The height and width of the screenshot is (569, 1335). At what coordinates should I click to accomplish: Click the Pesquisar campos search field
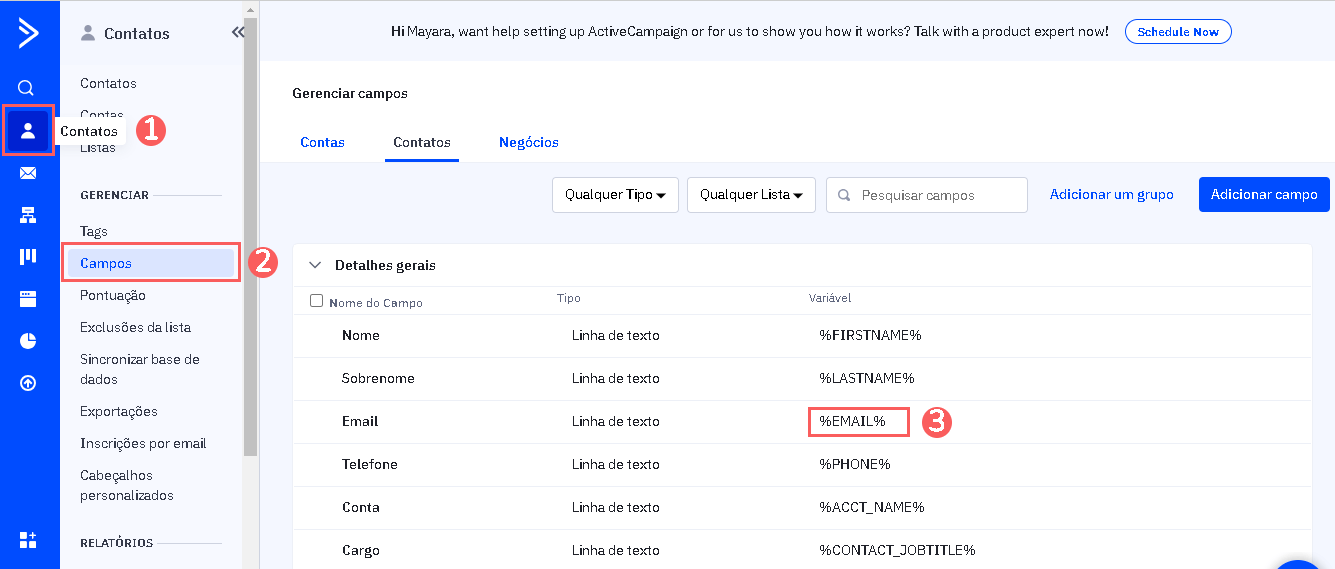(937, 195)
